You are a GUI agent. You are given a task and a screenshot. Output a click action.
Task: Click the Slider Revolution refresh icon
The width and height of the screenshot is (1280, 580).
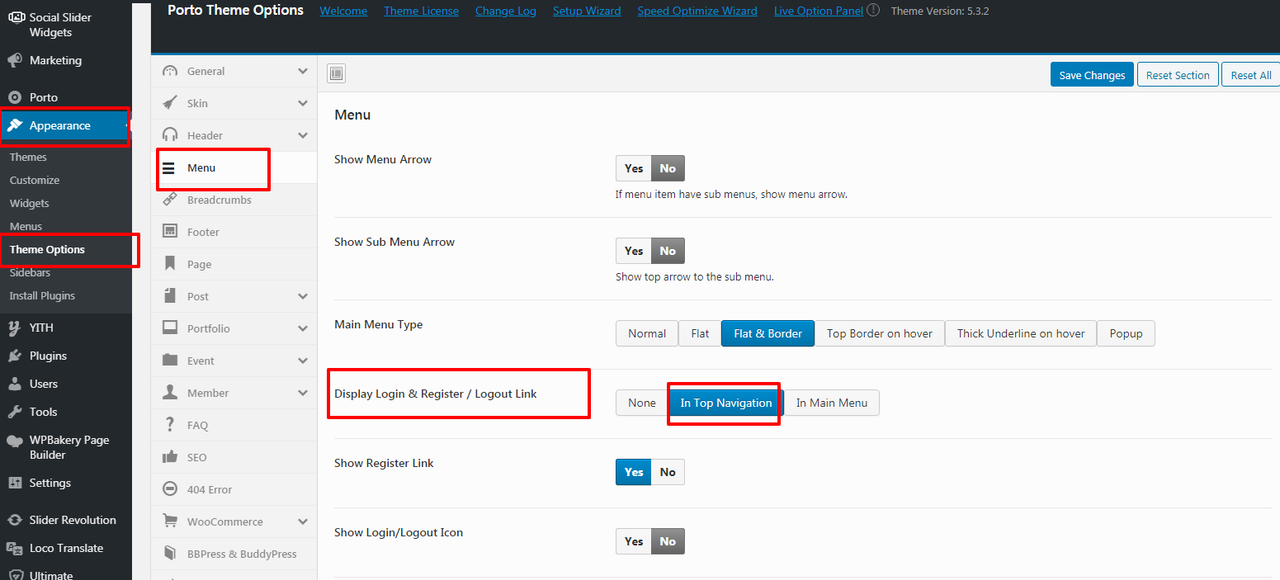tap(14, 519)
